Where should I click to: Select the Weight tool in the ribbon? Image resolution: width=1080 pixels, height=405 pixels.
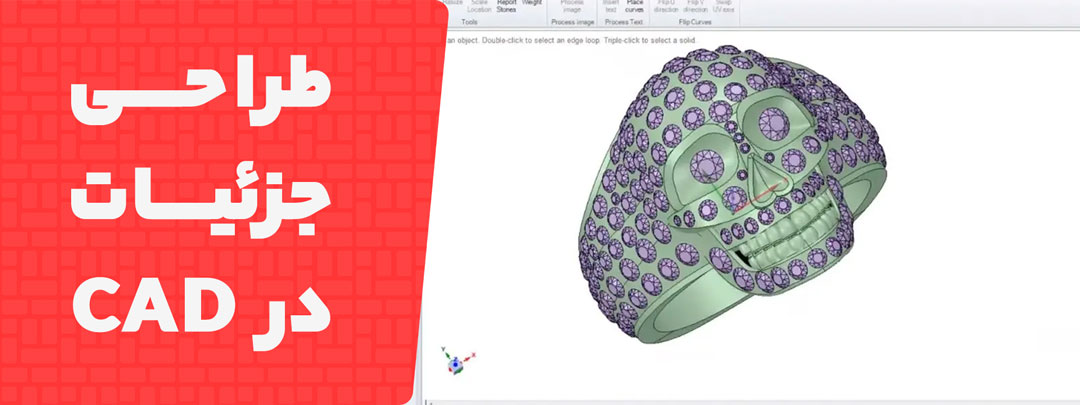532,3
